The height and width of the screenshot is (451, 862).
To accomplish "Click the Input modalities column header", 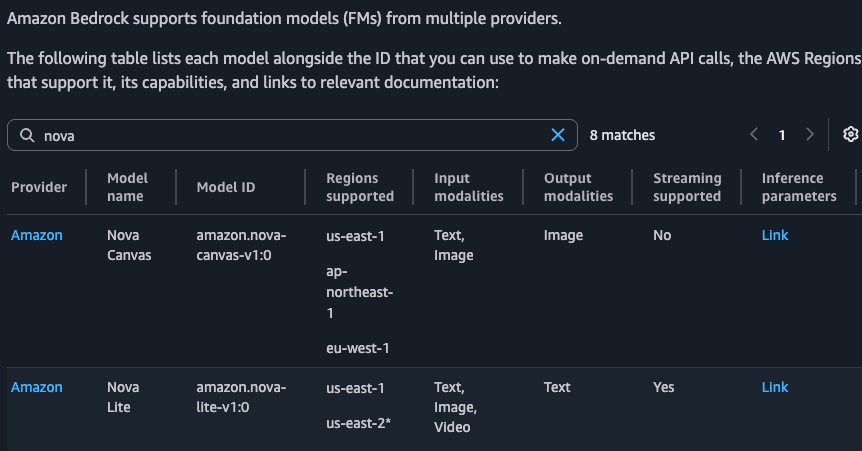I will pos(468,187).
